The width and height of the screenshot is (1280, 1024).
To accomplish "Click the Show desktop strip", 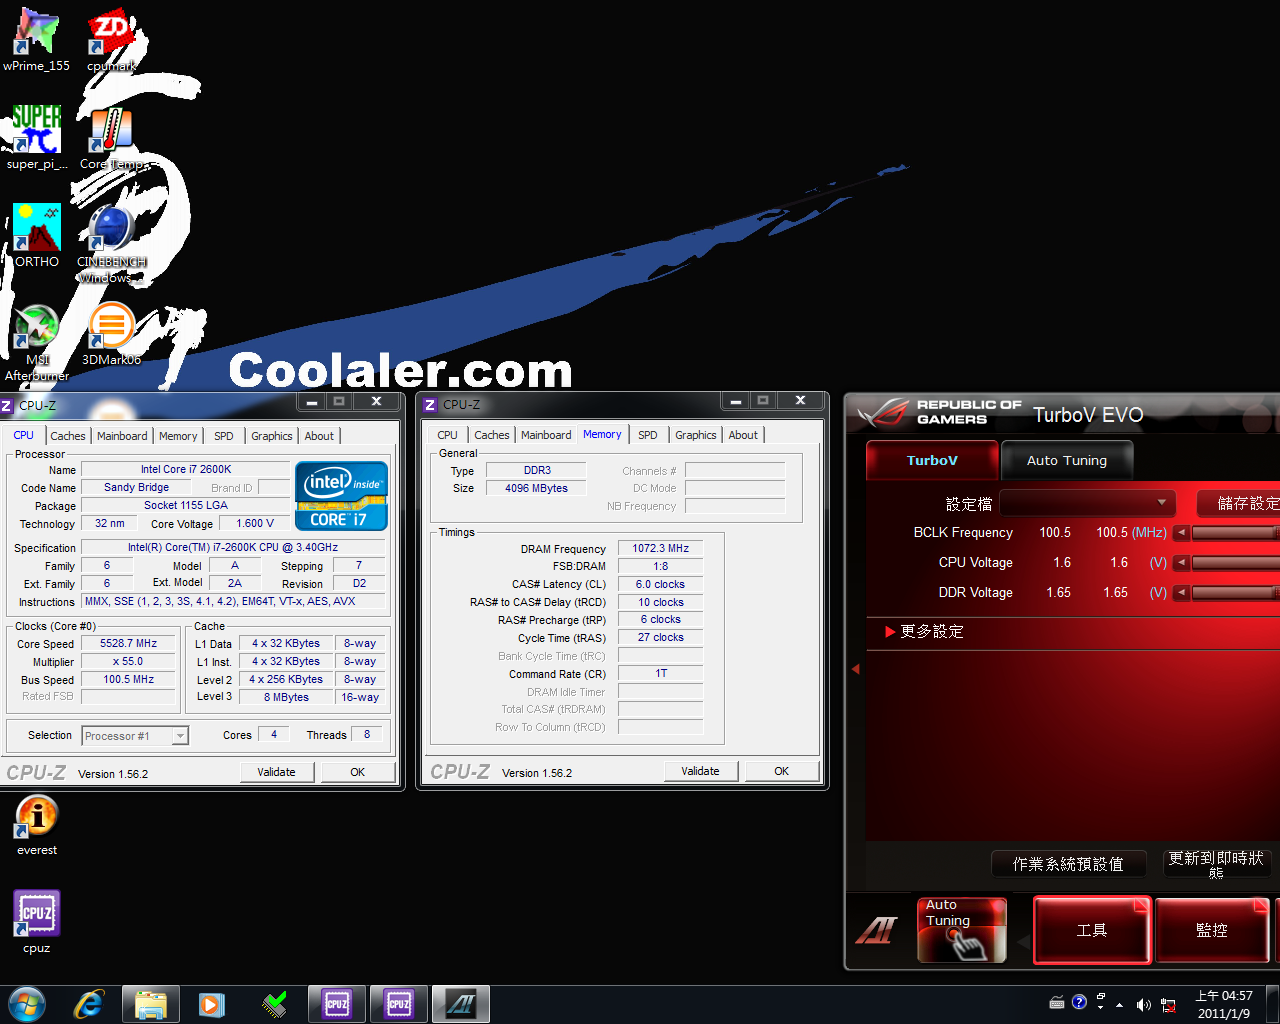I will click(1273, 1004).
